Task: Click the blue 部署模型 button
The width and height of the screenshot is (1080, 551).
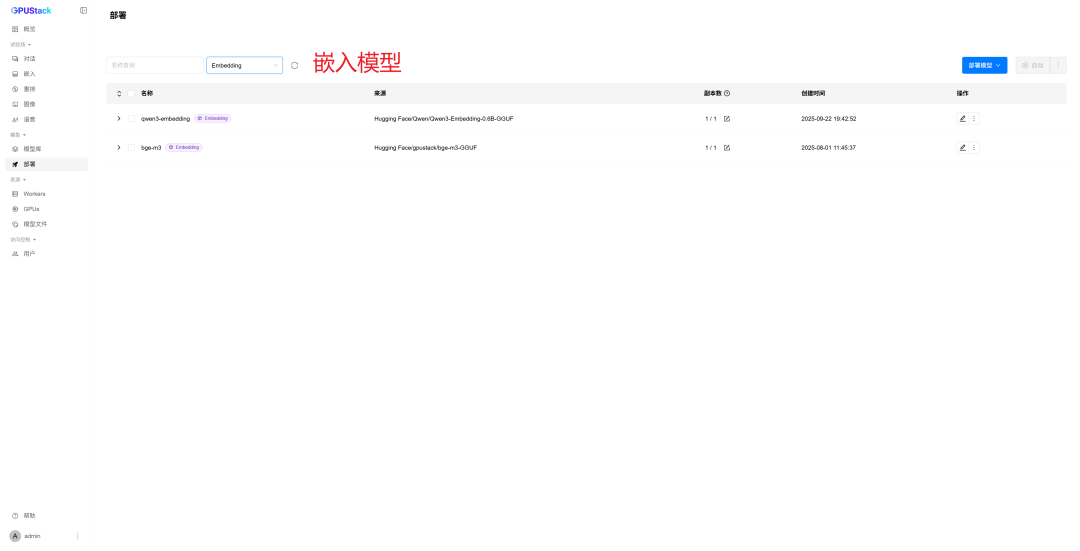Action: pos(984,65)
